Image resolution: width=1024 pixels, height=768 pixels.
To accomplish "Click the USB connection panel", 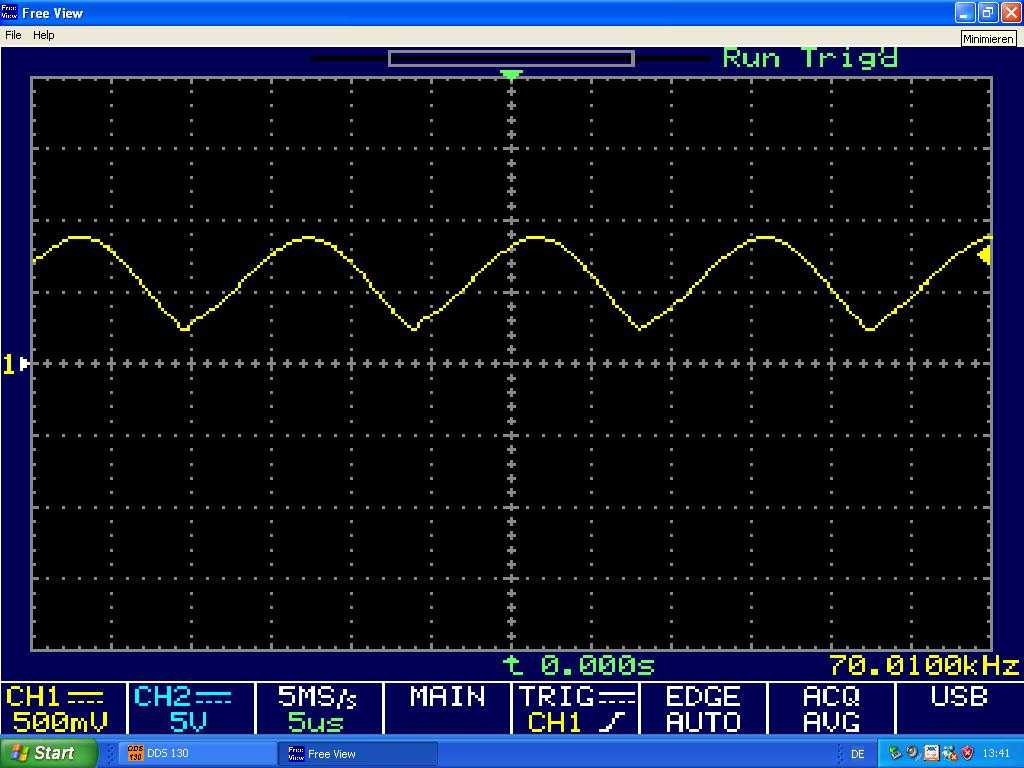I will click(959, 709).
